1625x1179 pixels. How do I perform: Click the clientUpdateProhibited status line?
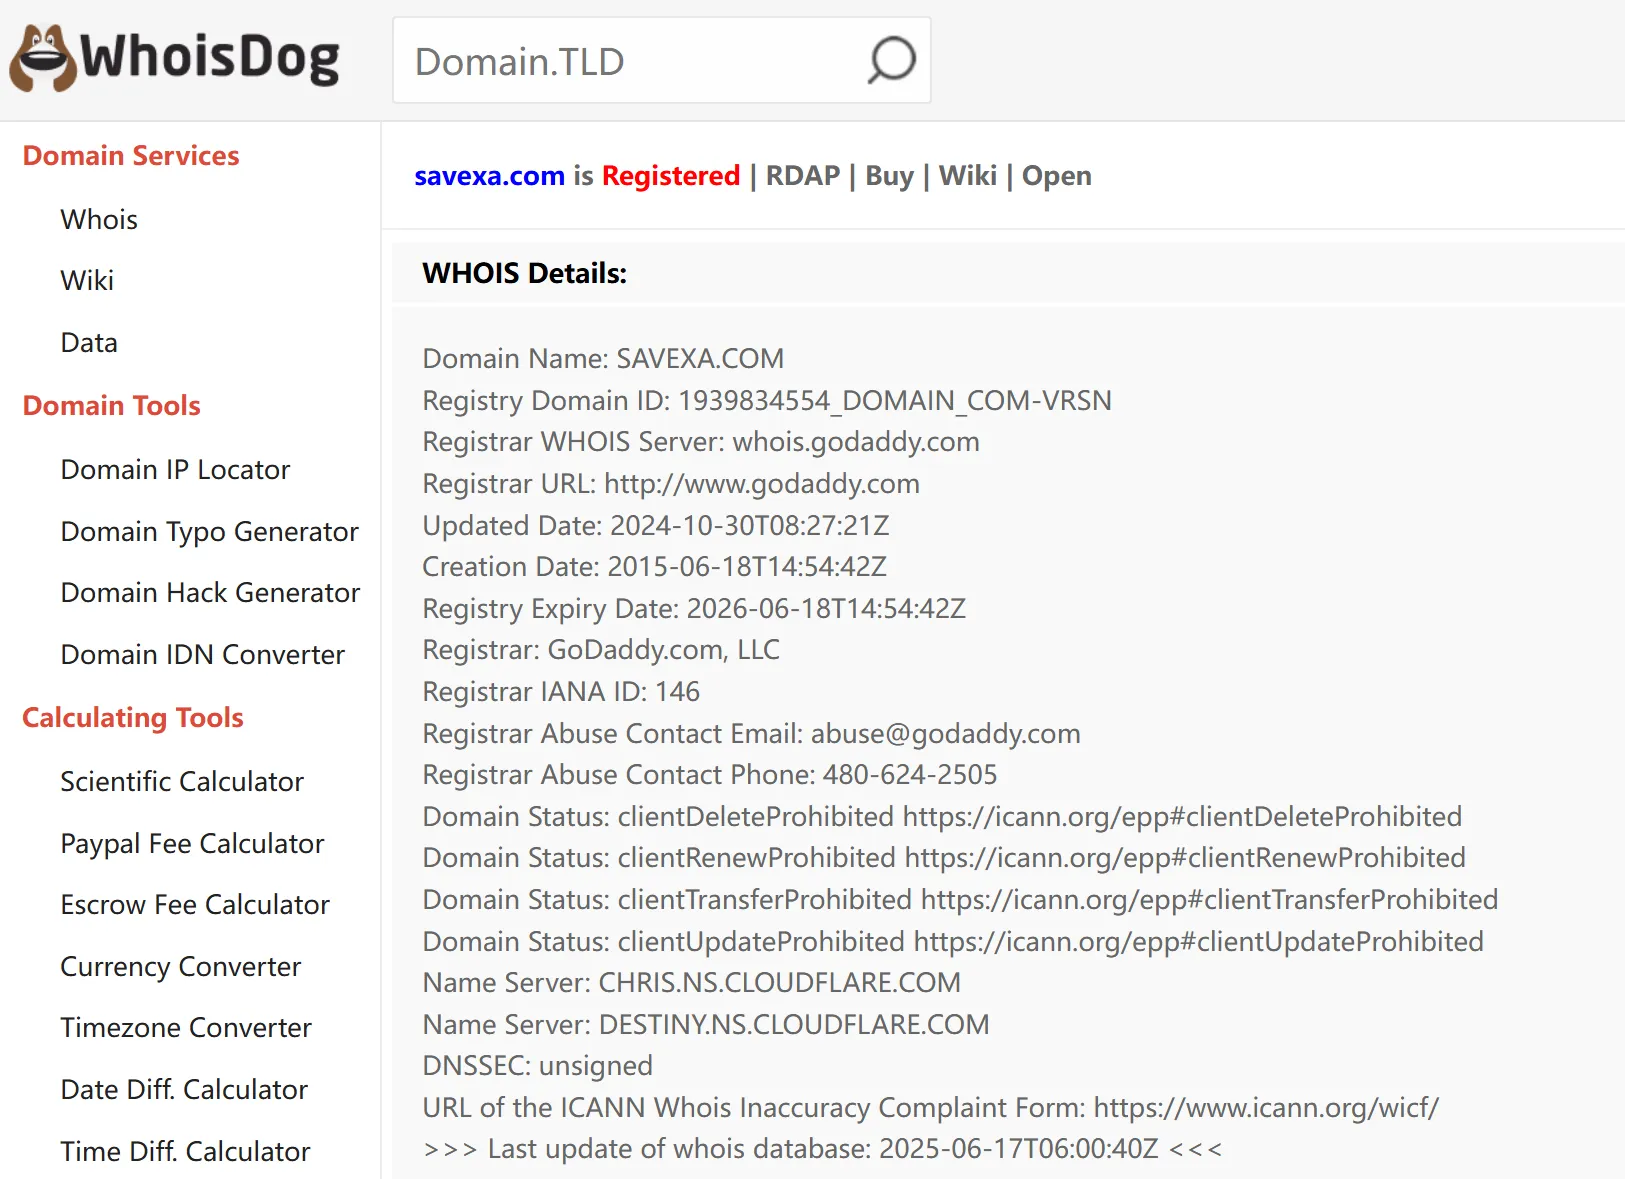953,941
